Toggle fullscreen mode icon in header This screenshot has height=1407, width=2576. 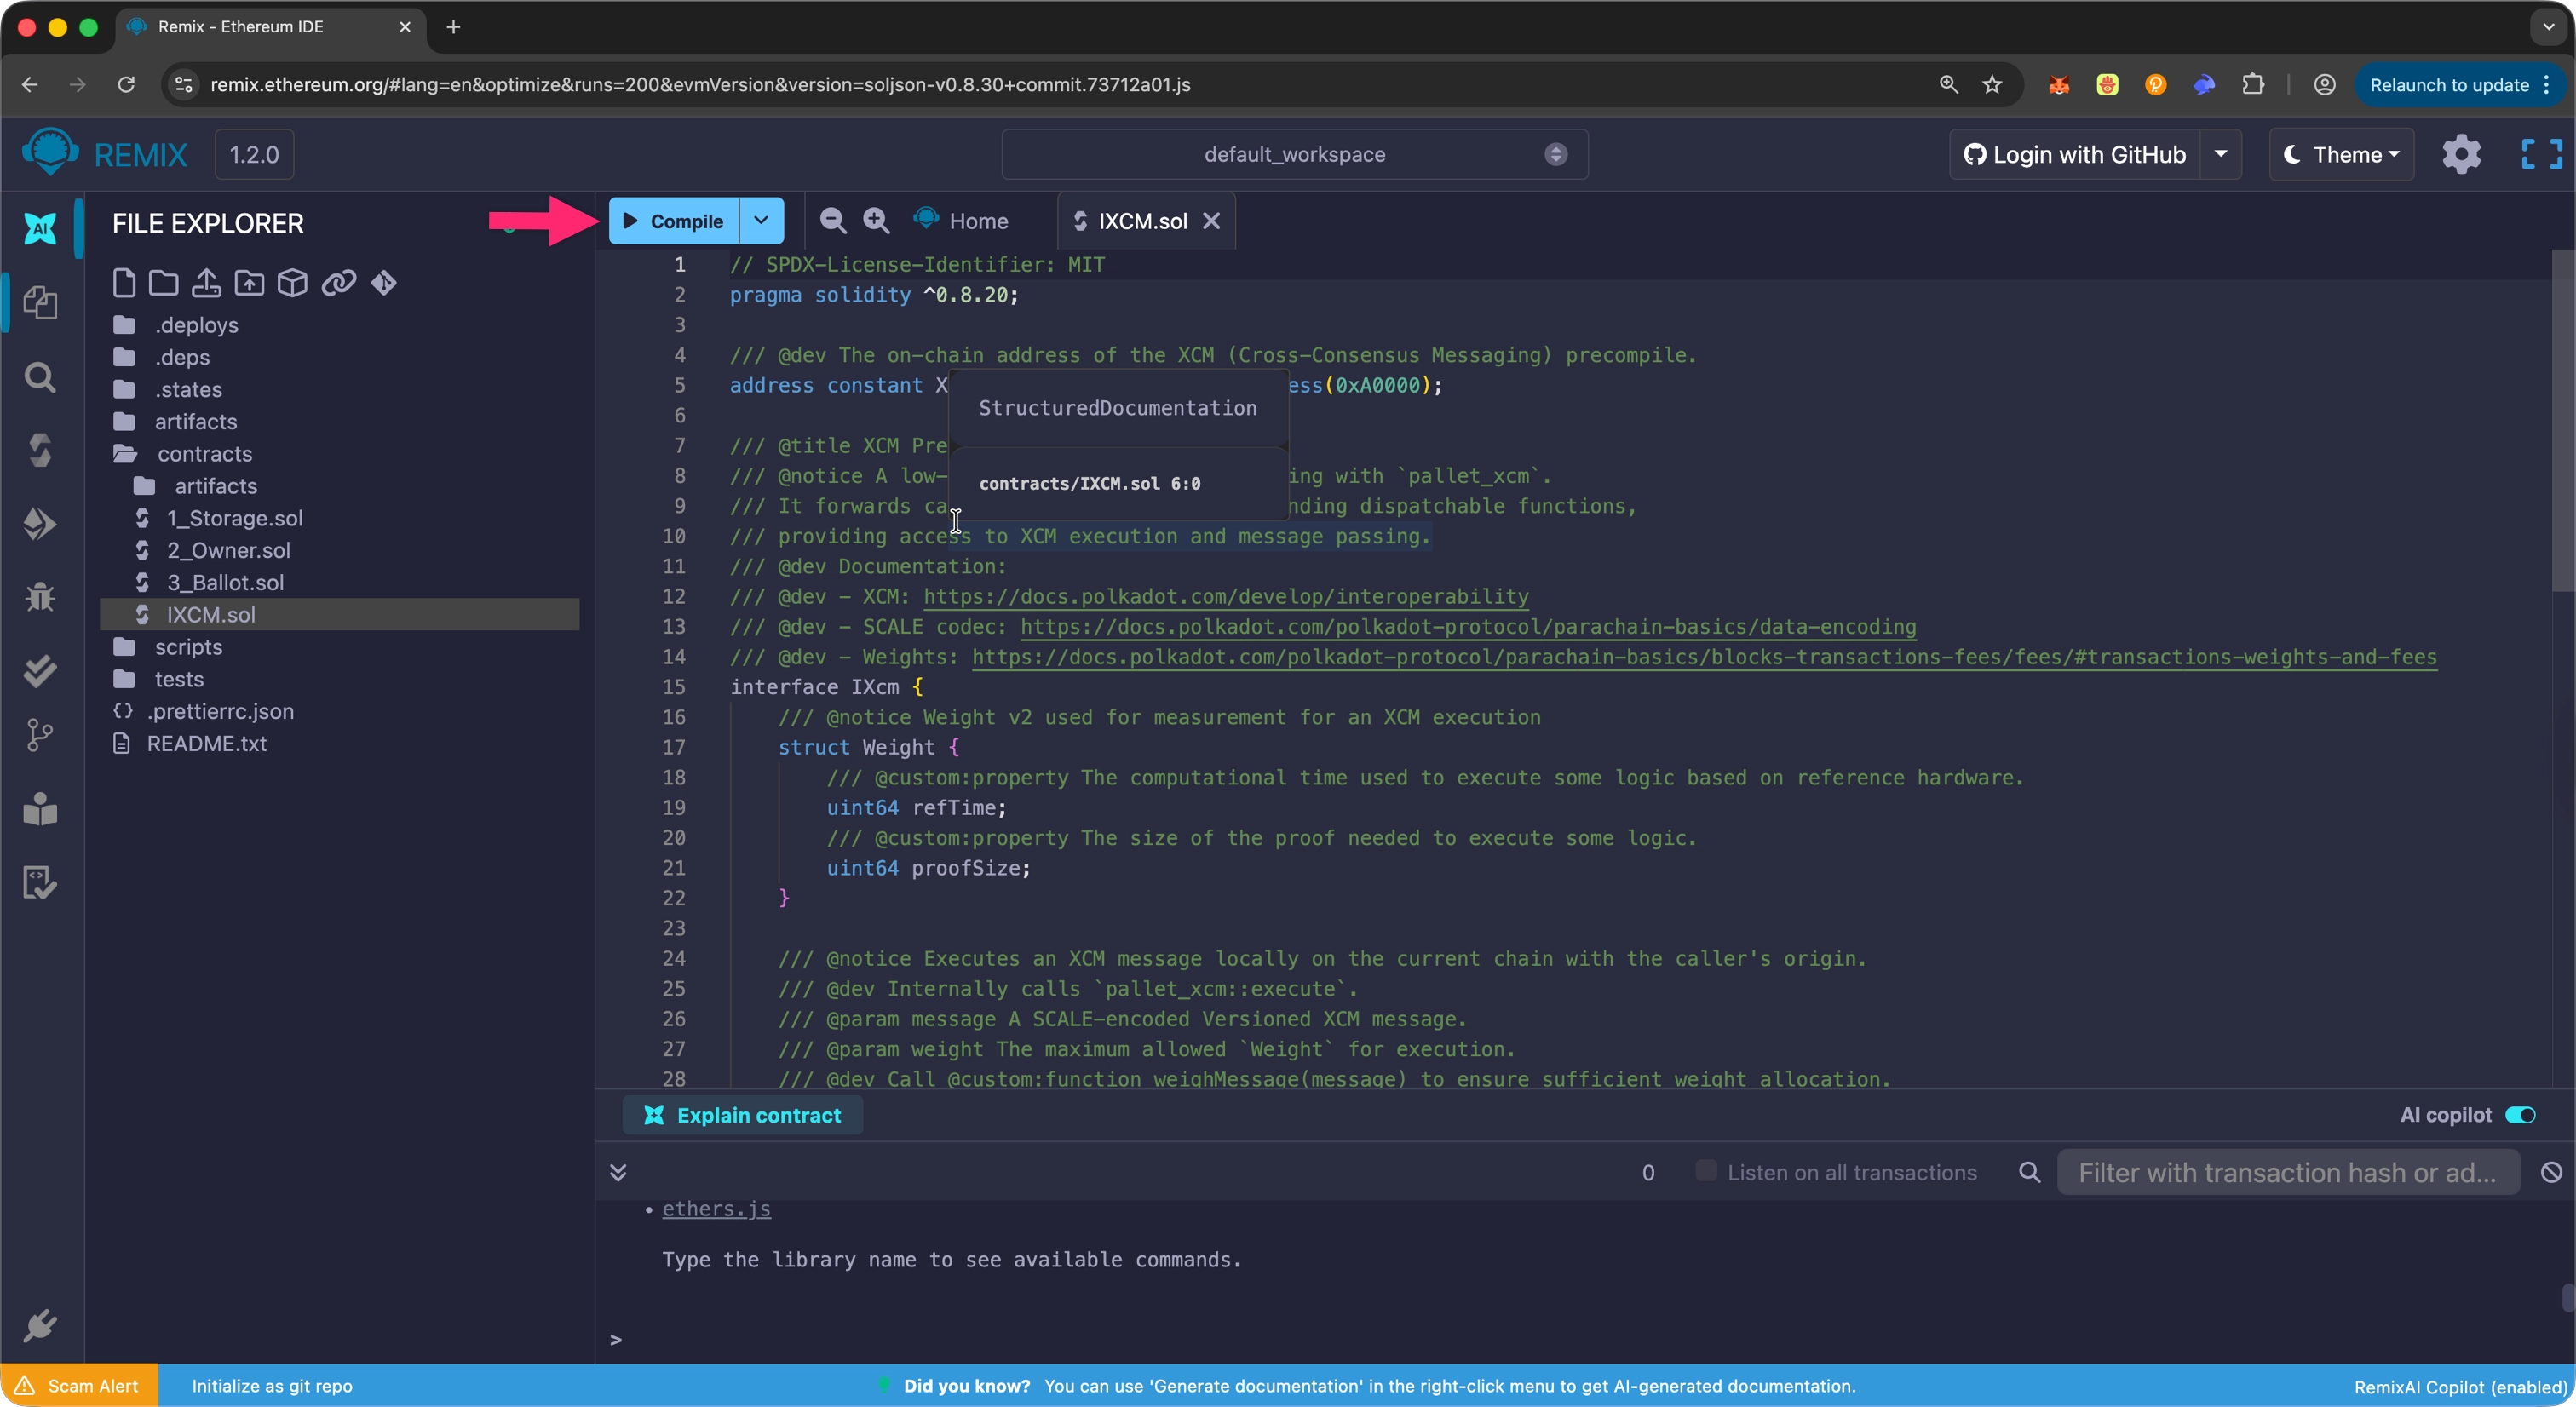click(2541, 155)
